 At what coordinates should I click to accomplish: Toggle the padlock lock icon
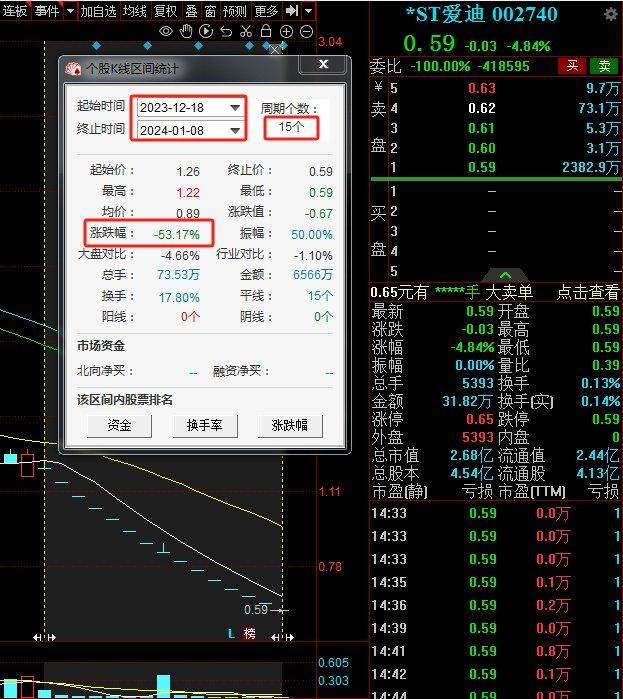point(266,31)
